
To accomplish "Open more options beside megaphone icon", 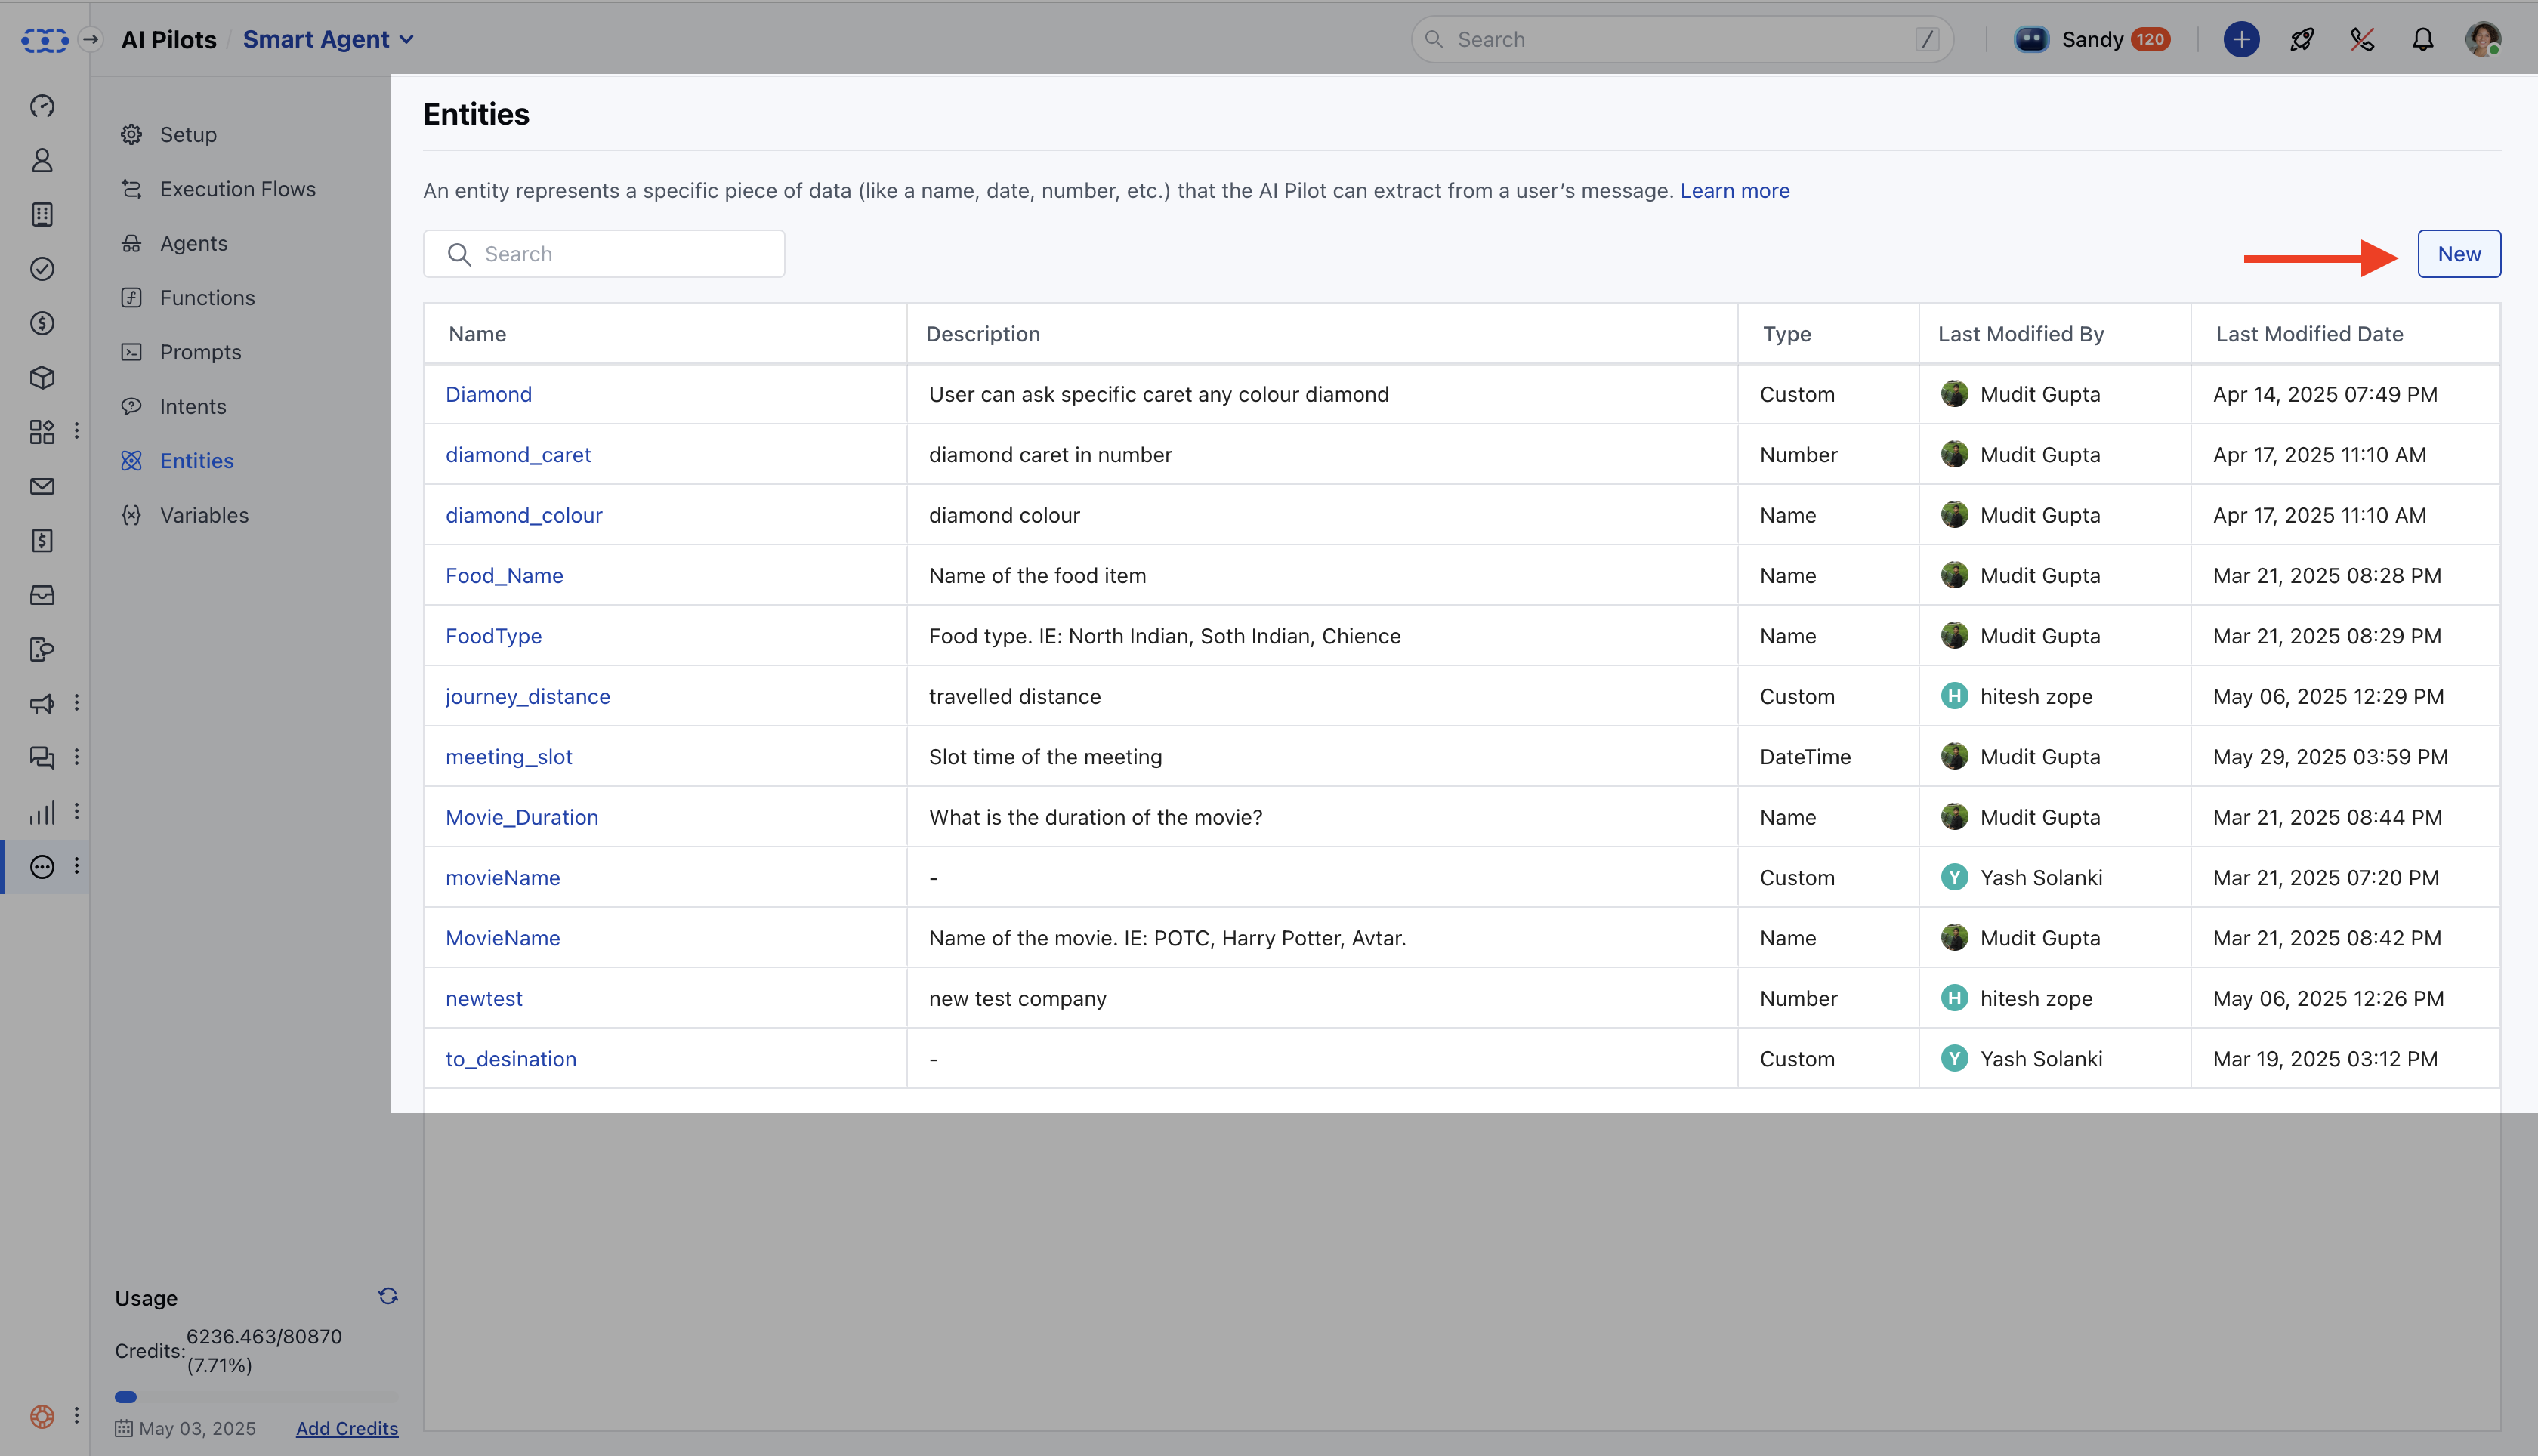I will point(77,703).
